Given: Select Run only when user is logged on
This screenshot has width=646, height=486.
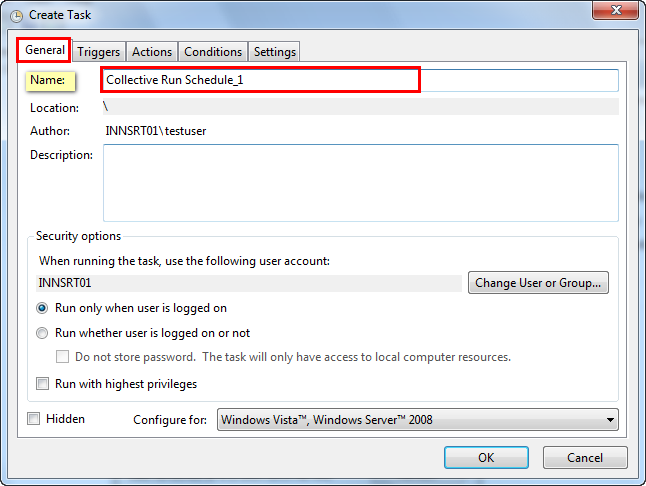Looking at the screenshot, I should [x=42, y=308].
